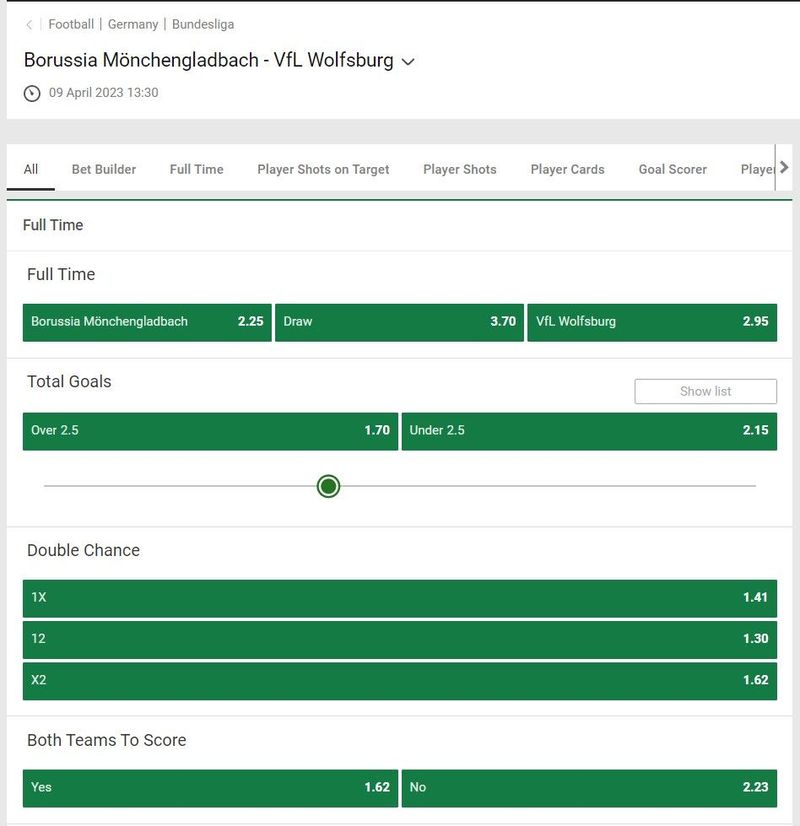Open the Bundesliga breadcrumb link

(x=203, y=24)
